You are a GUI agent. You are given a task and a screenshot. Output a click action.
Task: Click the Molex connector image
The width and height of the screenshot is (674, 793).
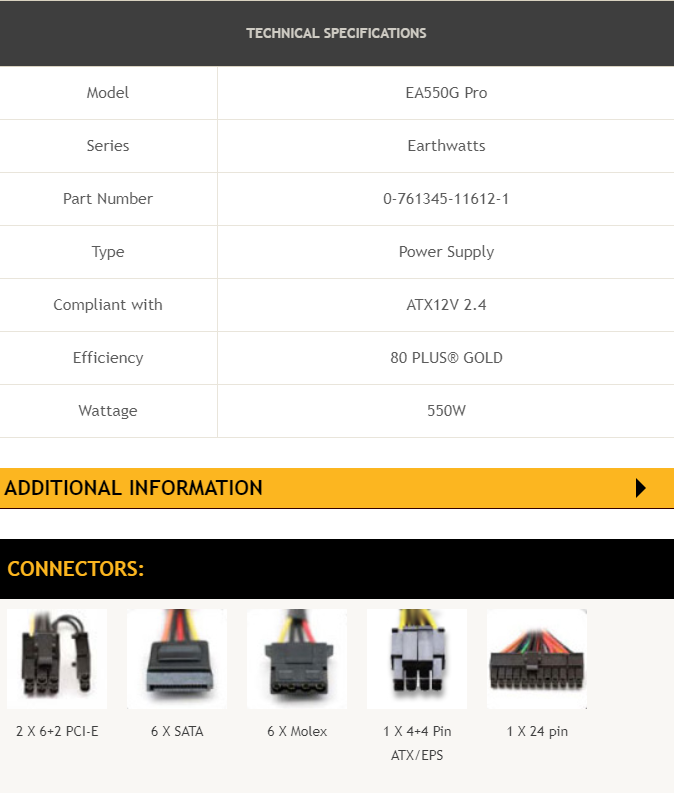pos(297,659)
